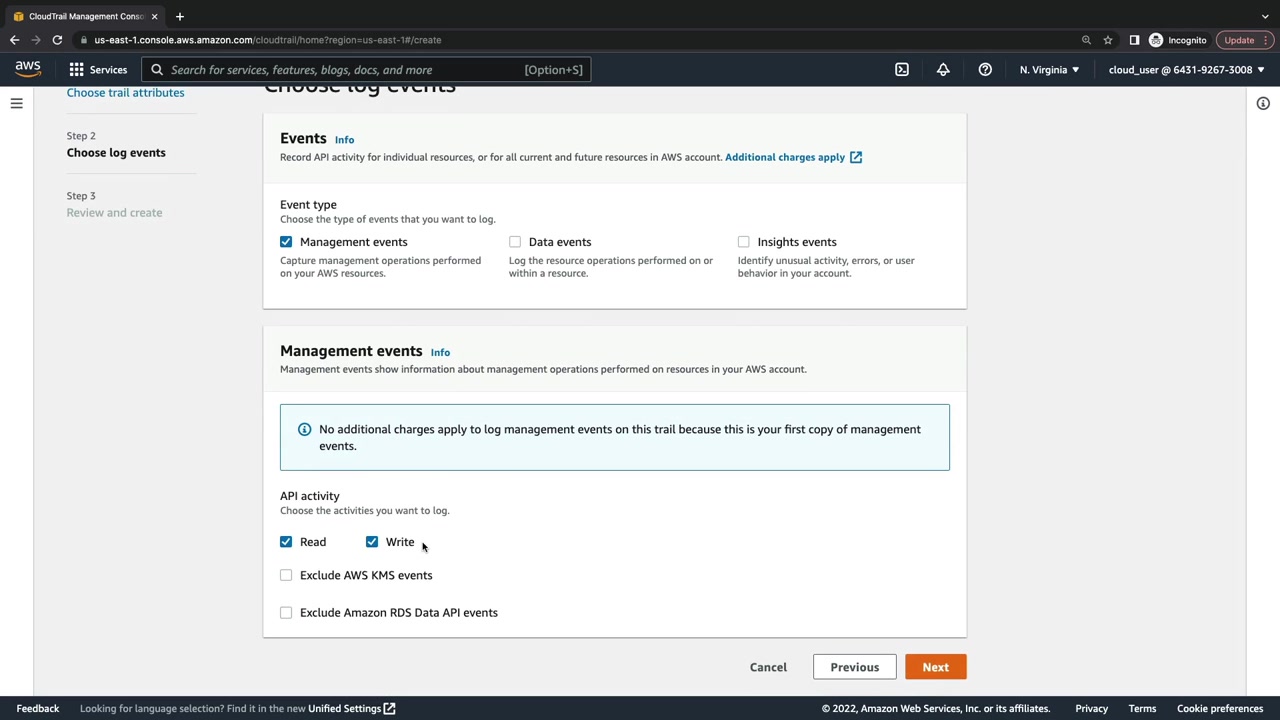Click the Previous button
Viewport: 1280px width, 720px height.
(855, 667)
